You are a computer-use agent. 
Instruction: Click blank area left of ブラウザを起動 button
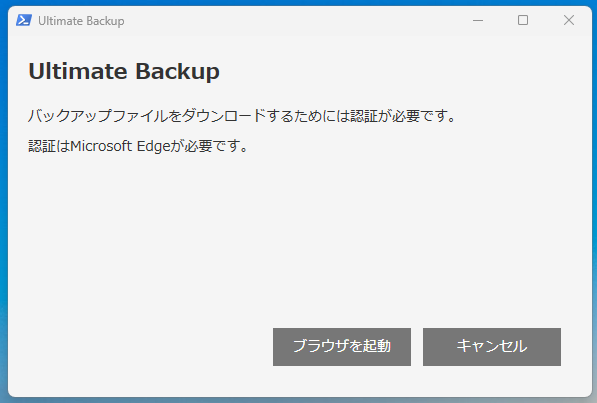coord(141,347)
